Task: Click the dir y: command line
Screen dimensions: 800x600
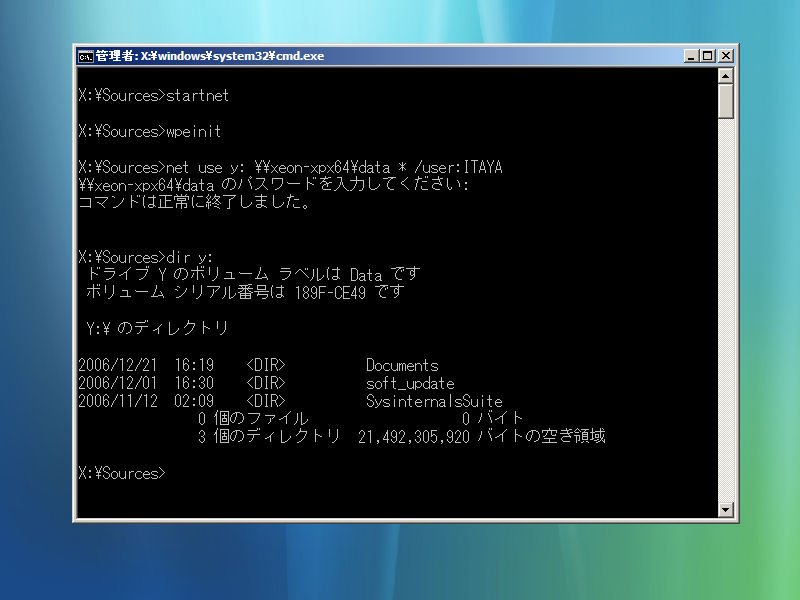Action: click(145, 257)
